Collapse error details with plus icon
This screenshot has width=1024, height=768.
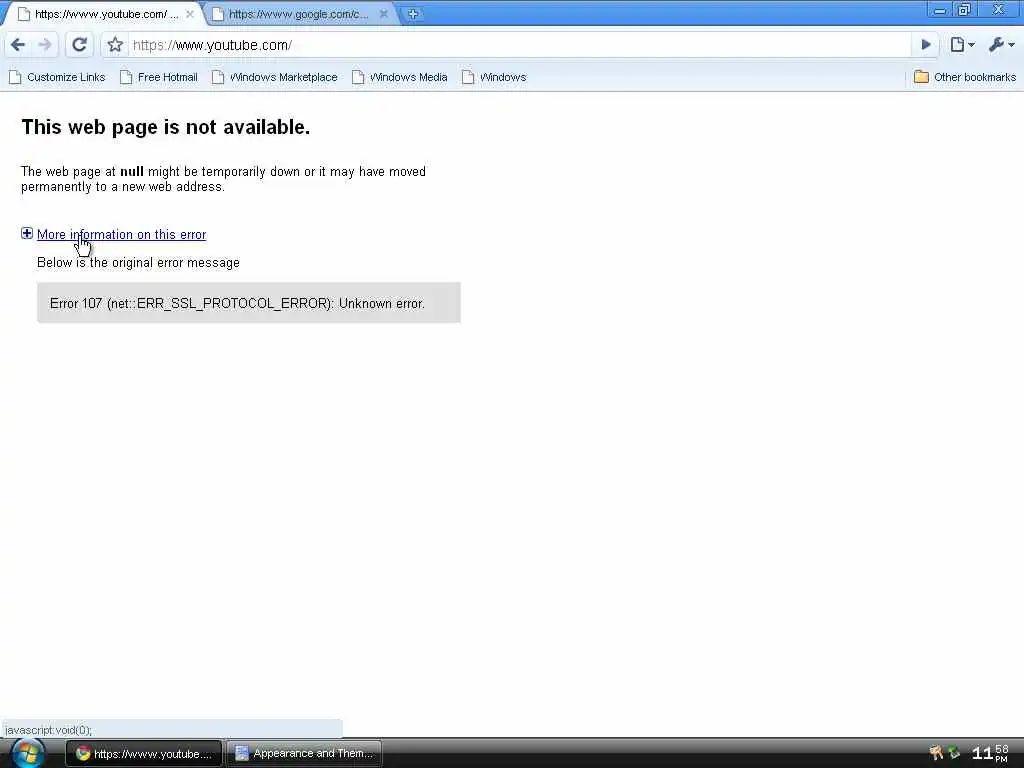point(27,233)
